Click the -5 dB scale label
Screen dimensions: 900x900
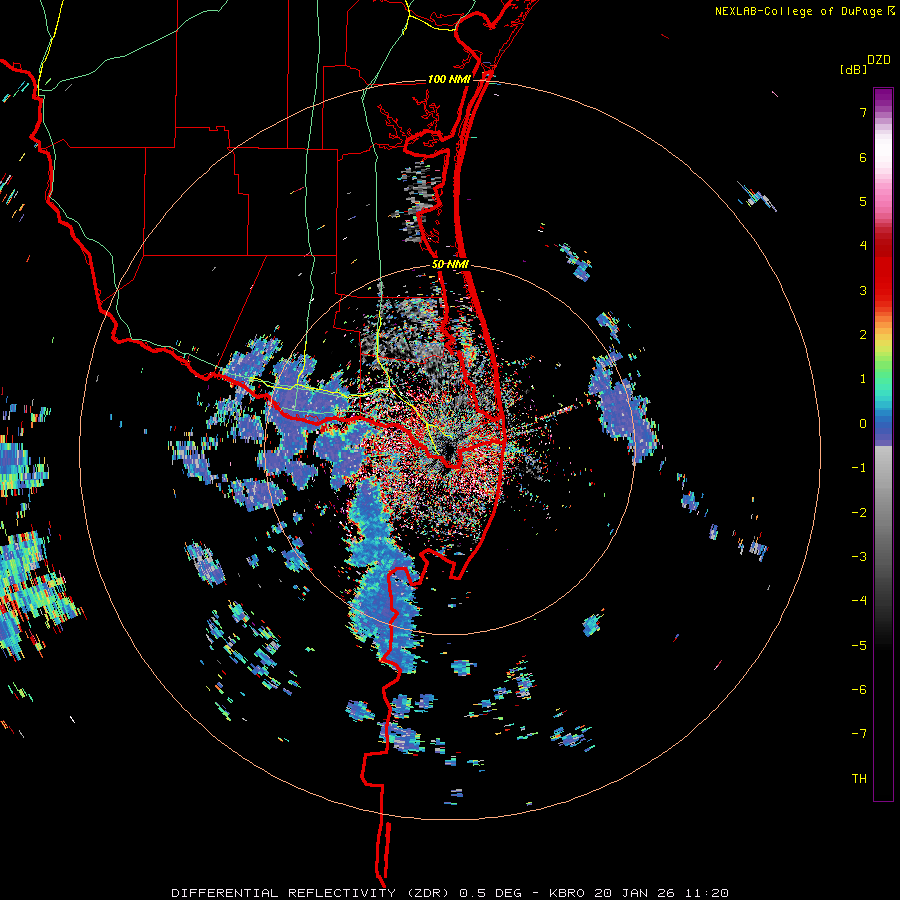click(x=859, y=646)
